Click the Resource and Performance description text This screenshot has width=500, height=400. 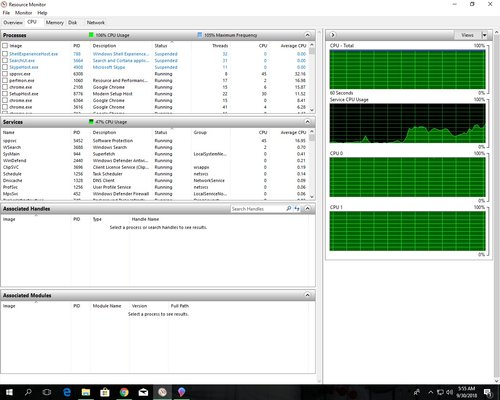(x=120, y=80)
